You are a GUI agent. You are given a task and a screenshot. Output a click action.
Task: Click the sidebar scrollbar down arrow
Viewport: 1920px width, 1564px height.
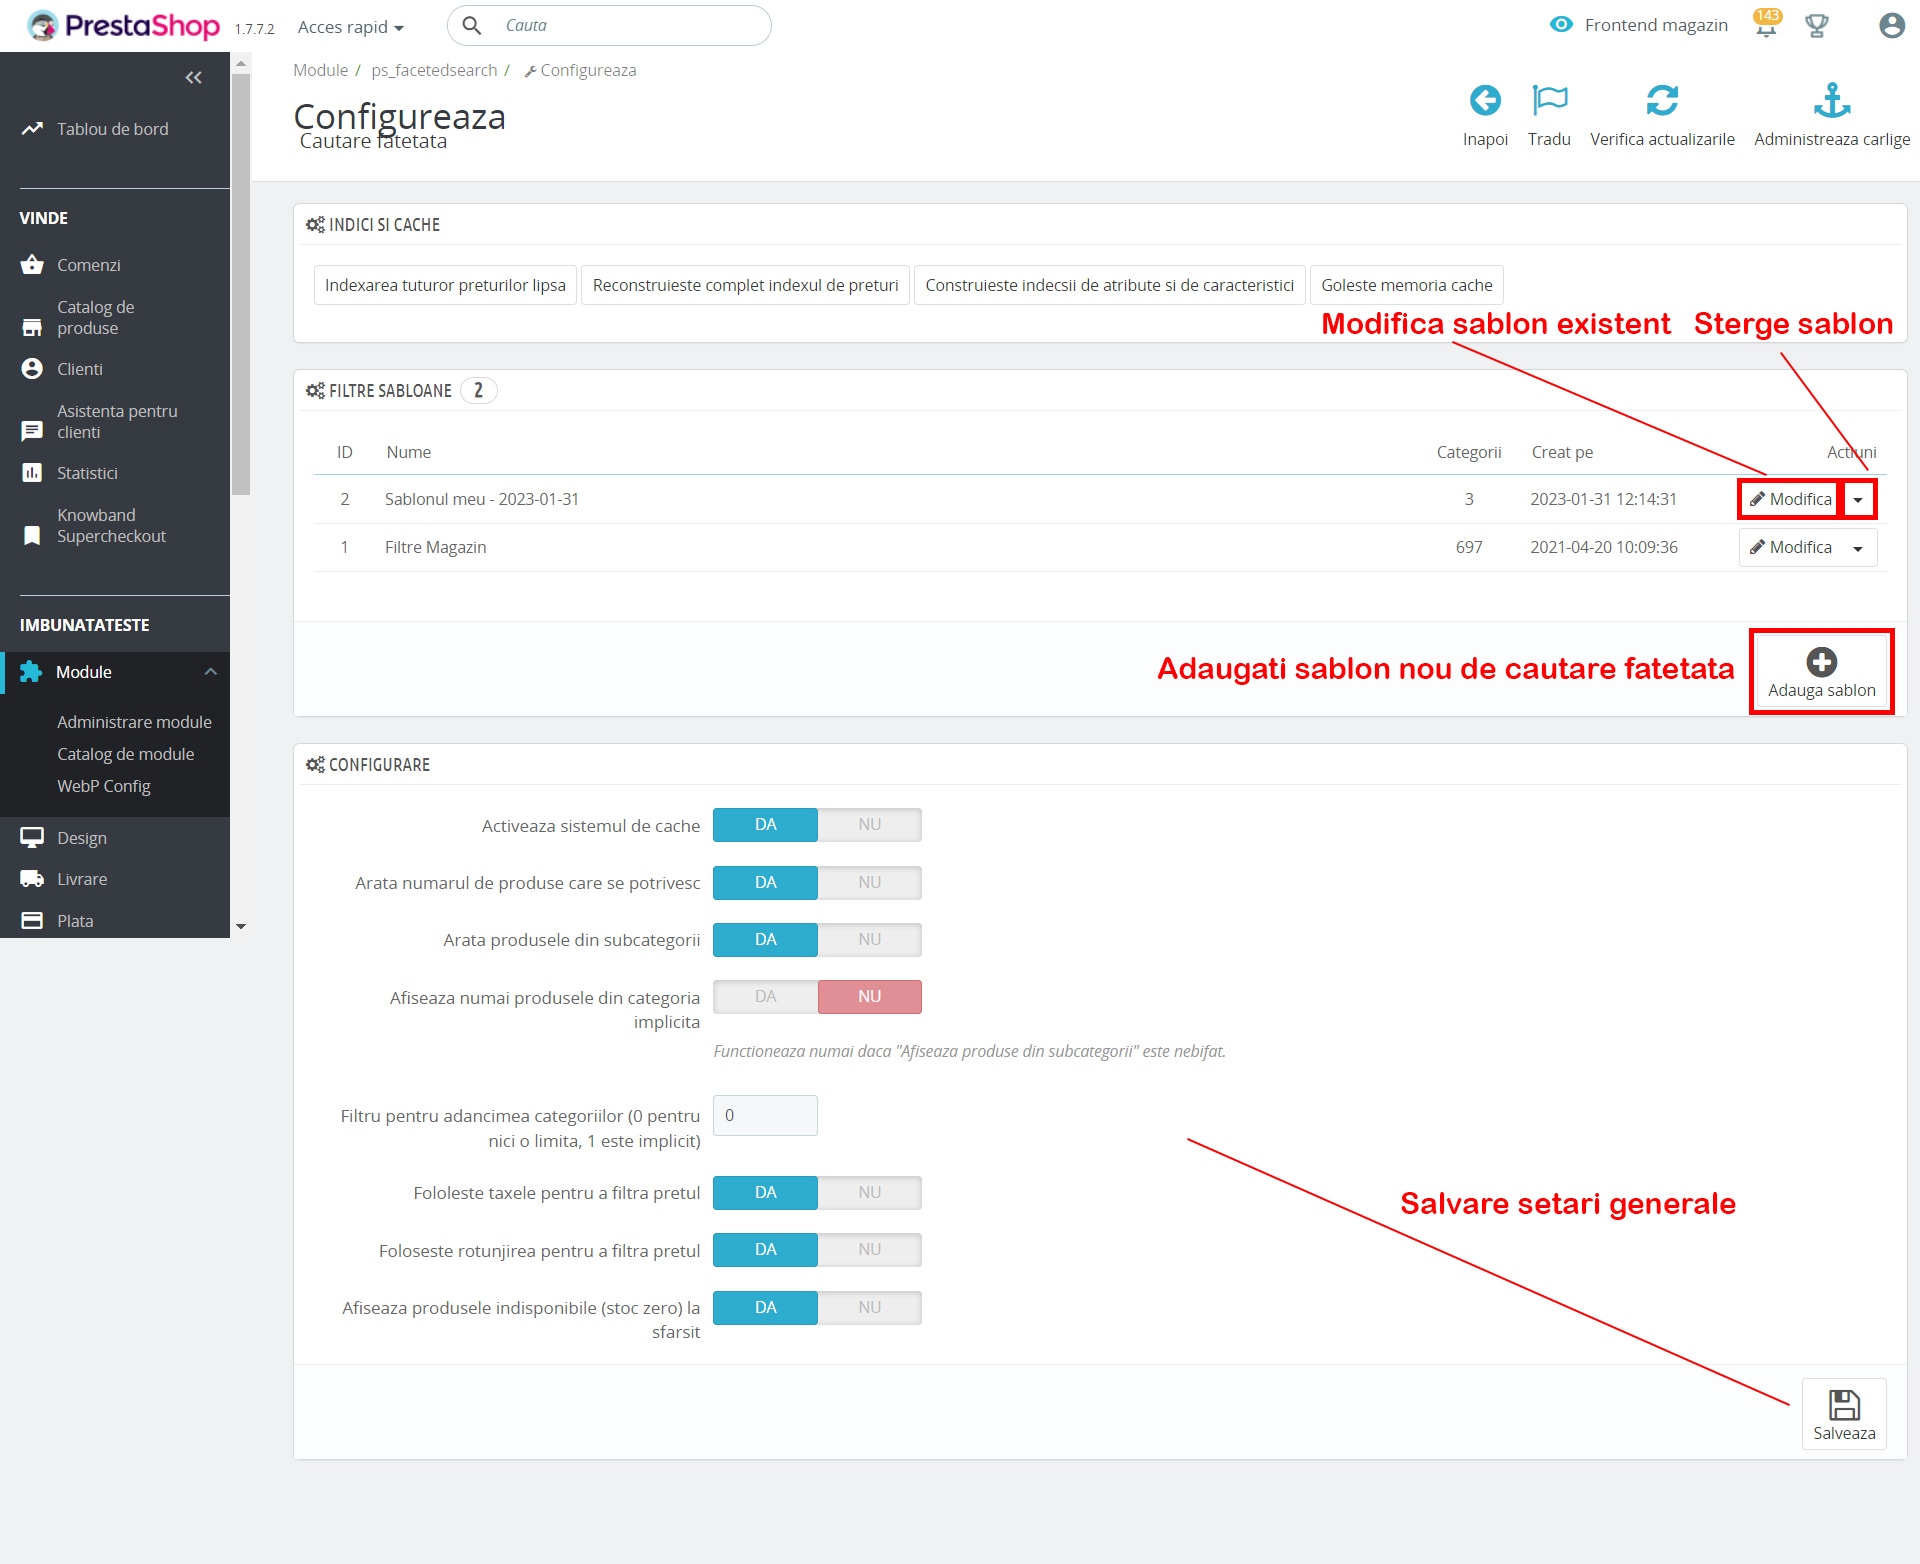point(240,927)
